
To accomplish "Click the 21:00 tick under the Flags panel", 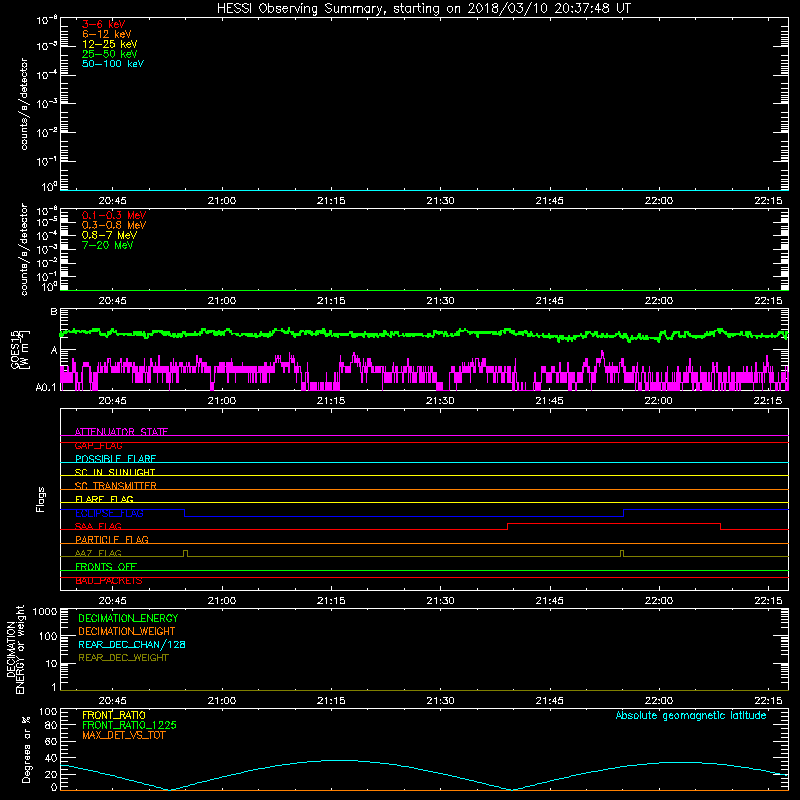I will pos(222,601).
